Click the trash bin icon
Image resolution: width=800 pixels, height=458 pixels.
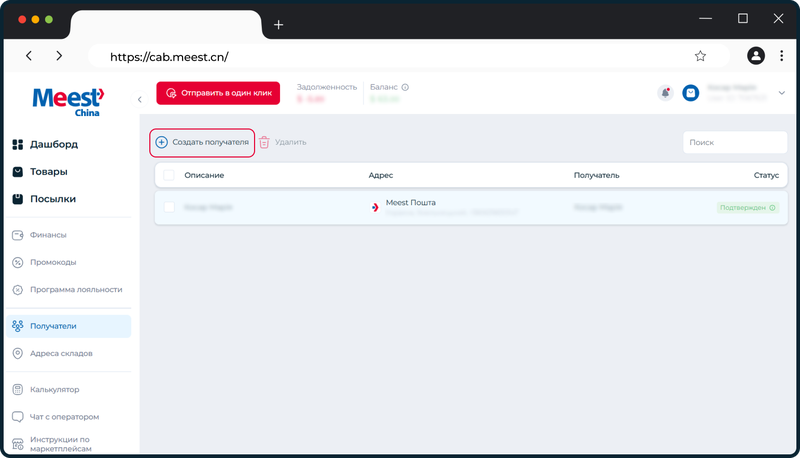click(x=264, y=142)
